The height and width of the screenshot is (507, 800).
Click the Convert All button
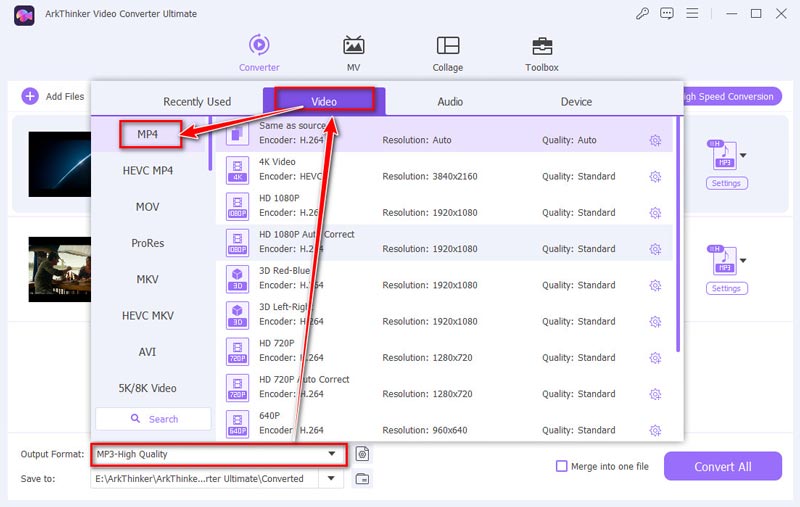(722, 466)
